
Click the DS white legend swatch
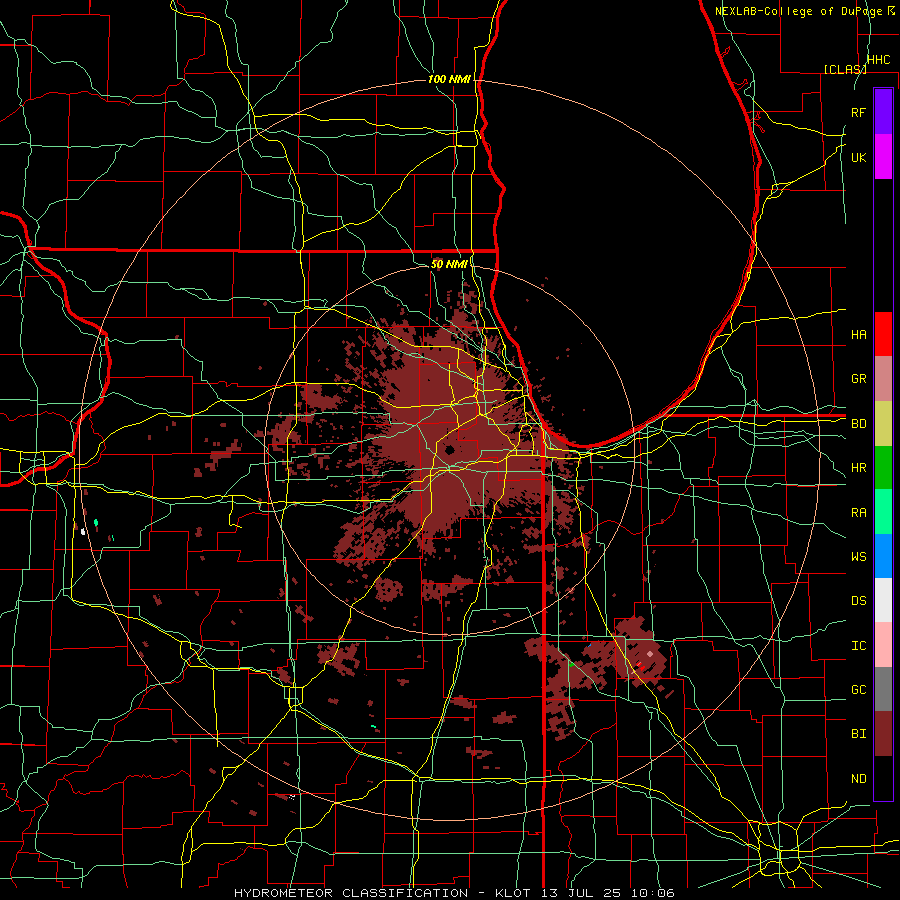(883, 600)
